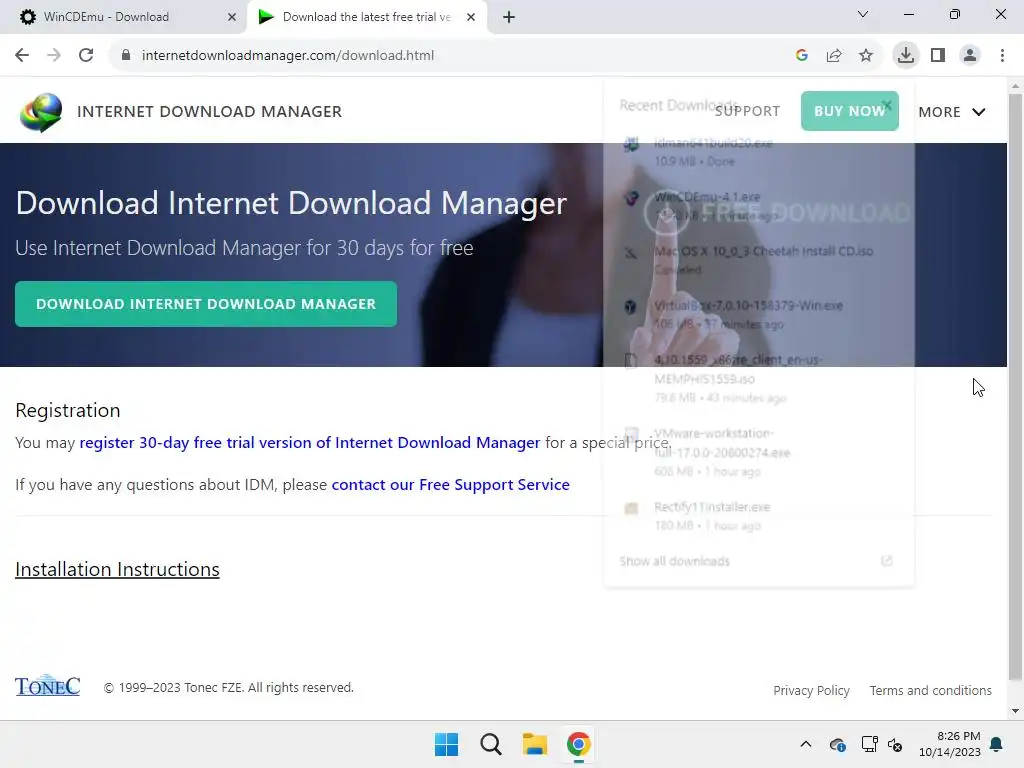View site information lock icon
This screenshot has width=1024, height=768.
[x=126, y=56]
